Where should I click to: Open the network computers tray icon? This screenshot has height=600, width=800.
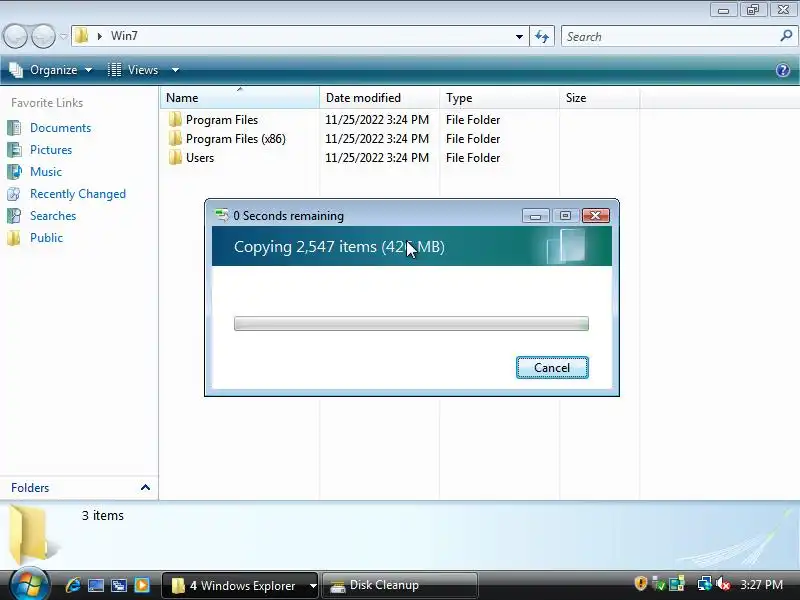tap(677, 583)
